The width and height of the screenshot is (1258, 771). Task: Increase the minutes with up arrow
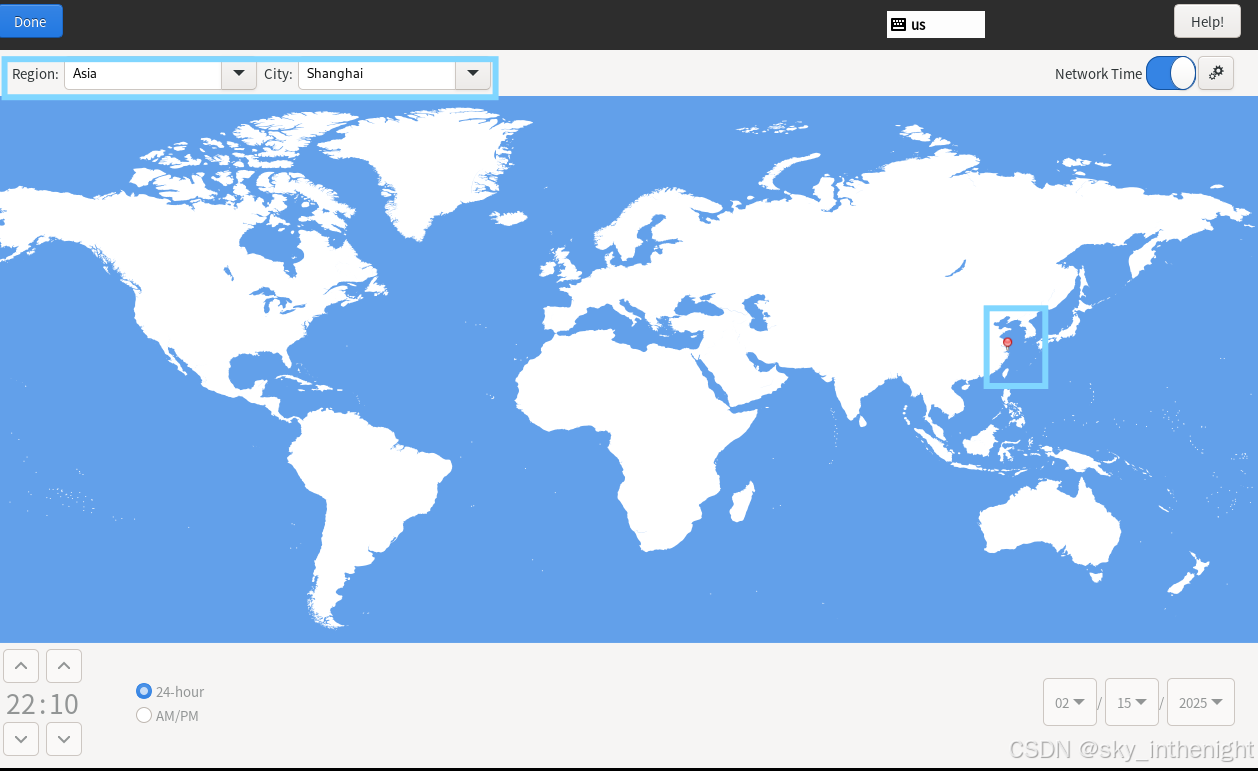(64, 666)
